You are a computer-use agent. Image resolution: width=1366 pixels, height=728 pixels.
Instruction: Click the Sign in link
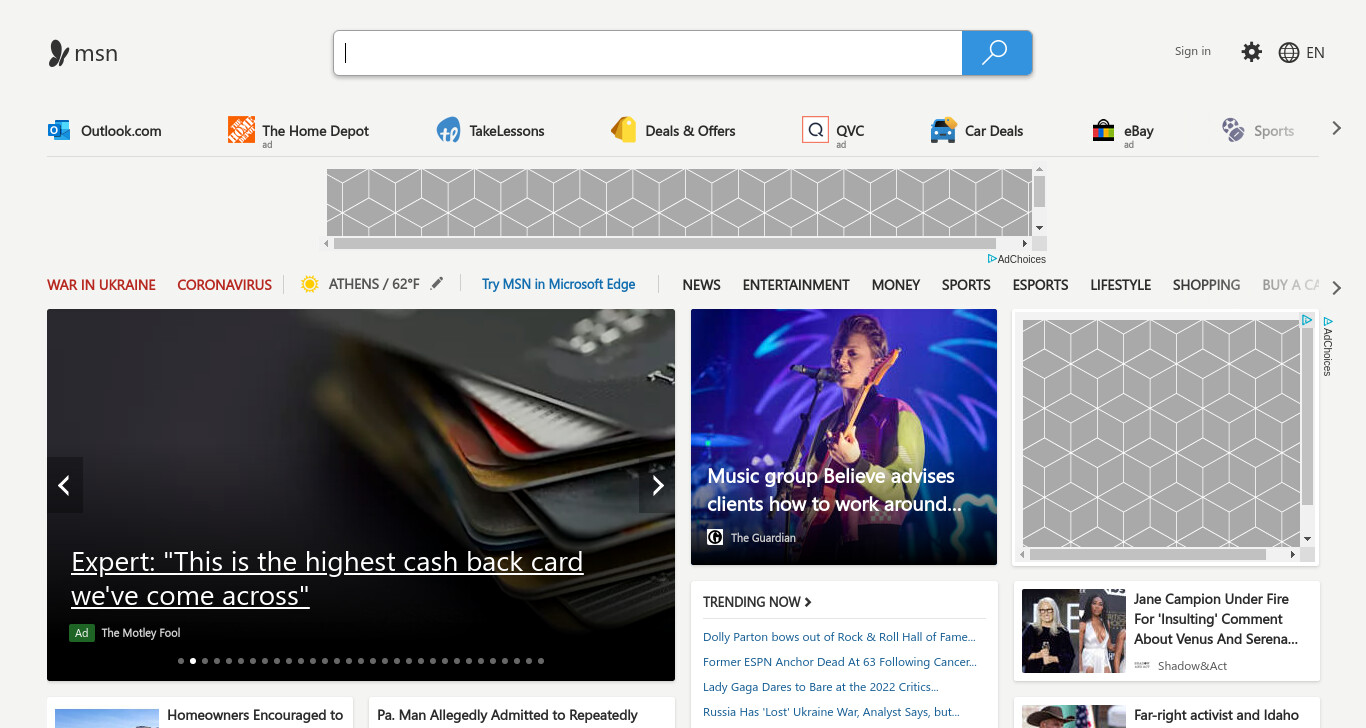click(1192, 51)
